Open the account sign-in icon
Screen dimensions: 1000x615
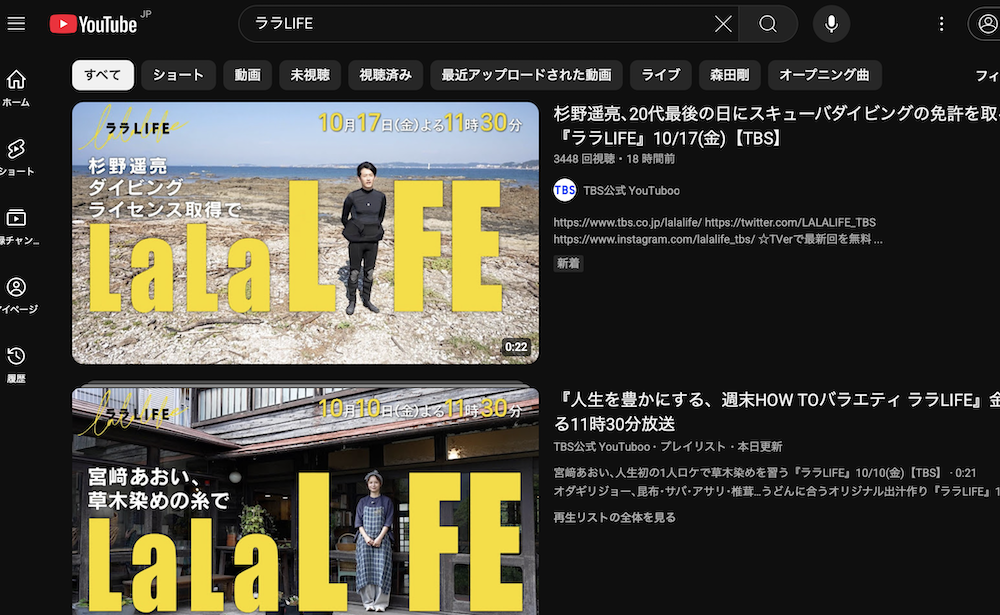(x=984, y=24)
